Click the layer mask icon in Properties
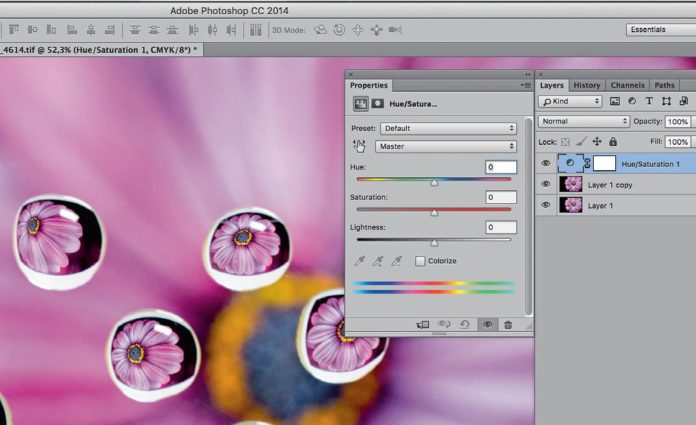The height and width of the screenshot is (425, 696). [378, 103]
